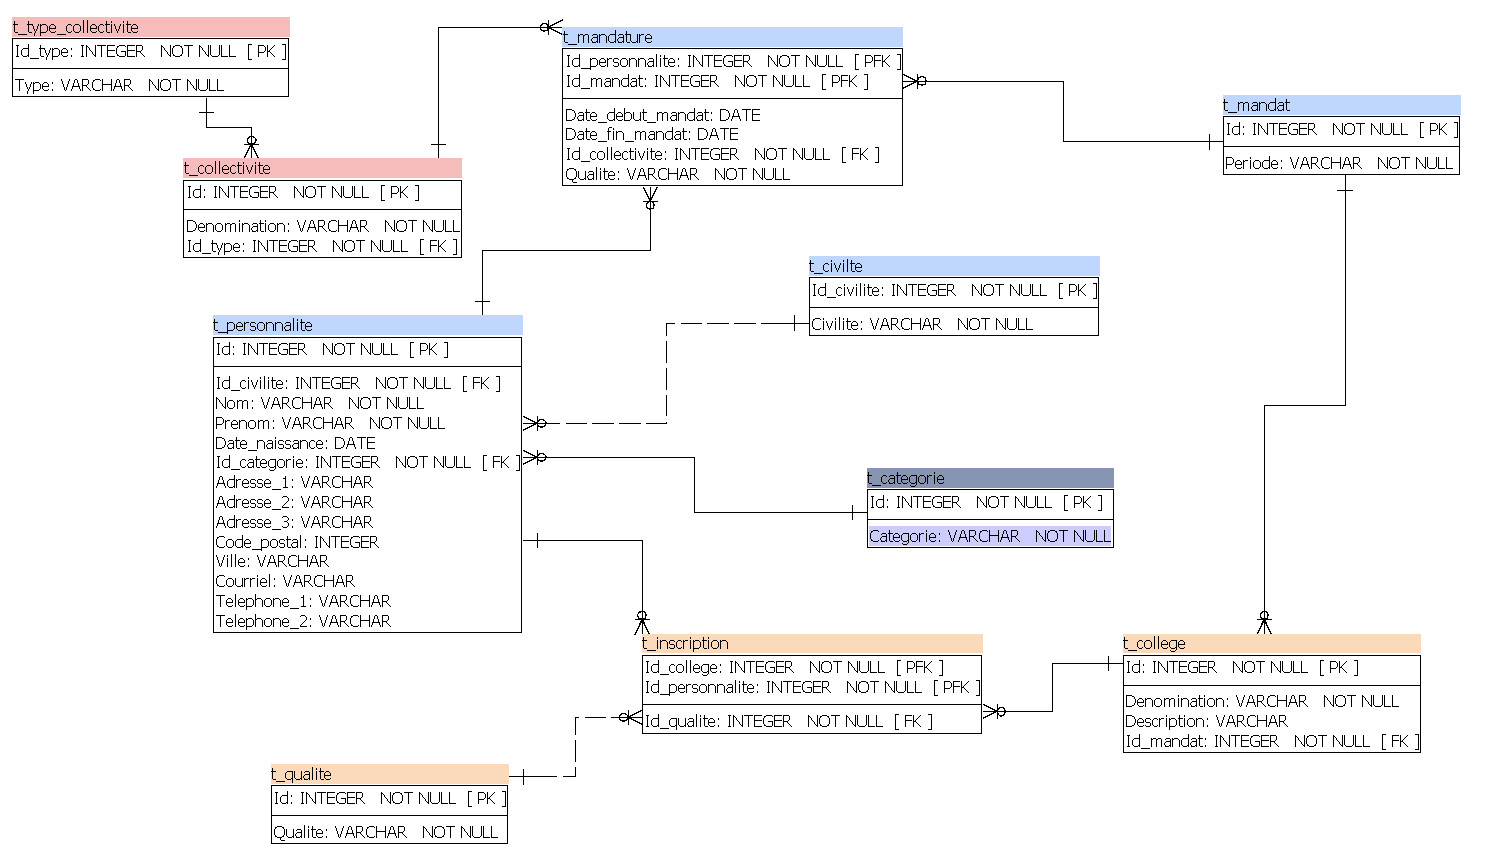Click Date_debut_mandat: DATE column
Image resolution: width=1490 pixels, height=868 pixels.
pyautogui.click(x=663, y=115)
